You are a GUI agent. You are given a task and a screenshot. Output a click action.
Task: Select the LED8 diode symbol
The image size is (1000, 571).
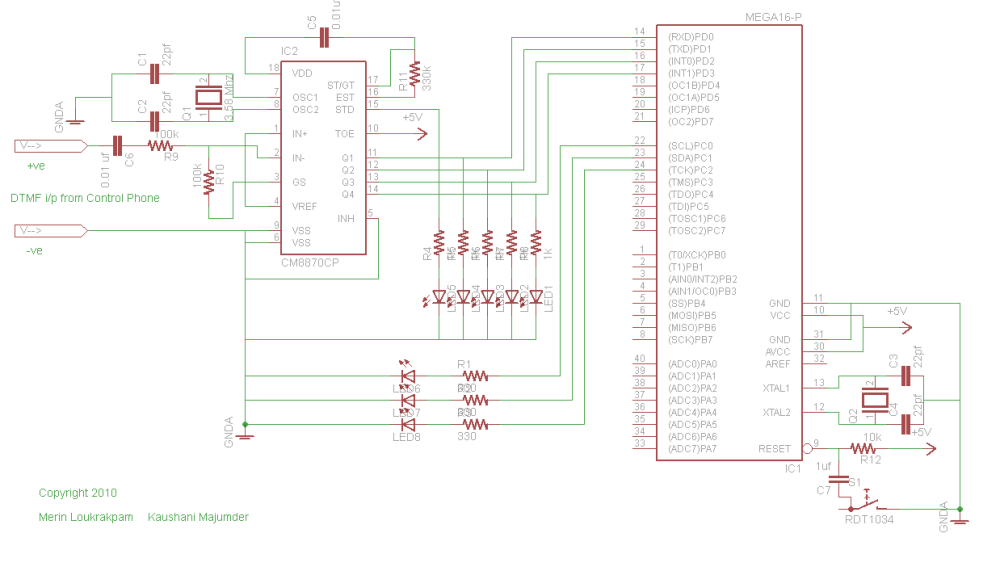(x=408, y=425)
